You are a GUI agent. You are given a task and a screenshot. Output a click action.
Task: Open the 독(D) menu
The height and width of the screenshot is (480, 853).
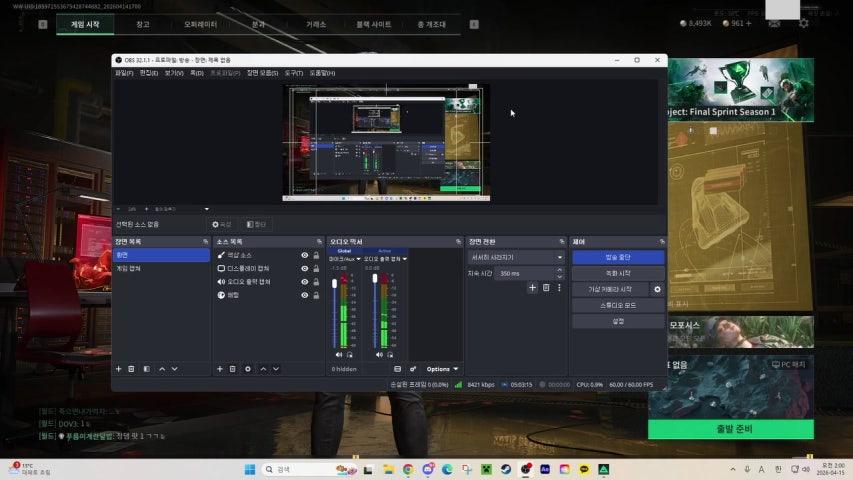[196, 73]
